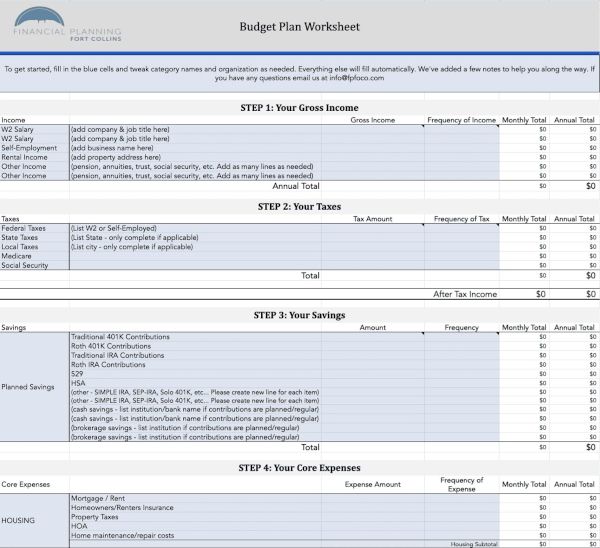Select the Self-Employment business name cell
This screenshot has height=548, width=600.
(196, 148)
